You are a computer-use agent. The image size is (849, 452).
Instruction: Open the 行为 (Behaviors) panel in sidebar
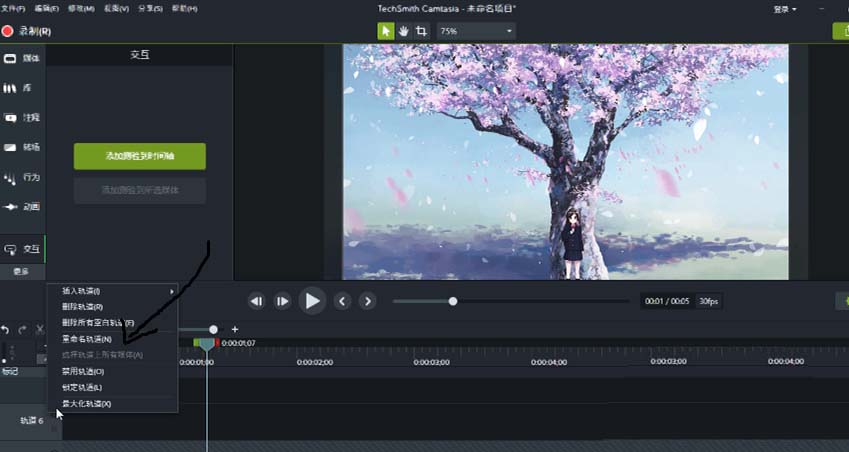click(22, 177)
